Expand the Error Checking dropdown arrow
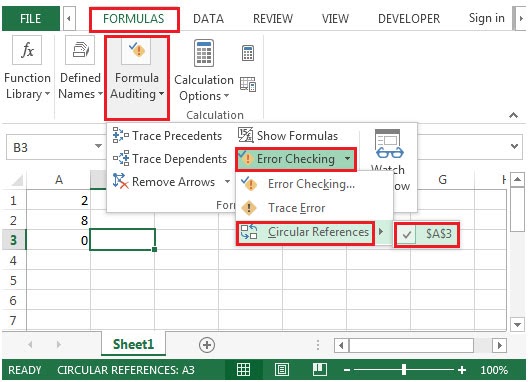This screenshot has height=382, width=528. (x=348, y=159)
